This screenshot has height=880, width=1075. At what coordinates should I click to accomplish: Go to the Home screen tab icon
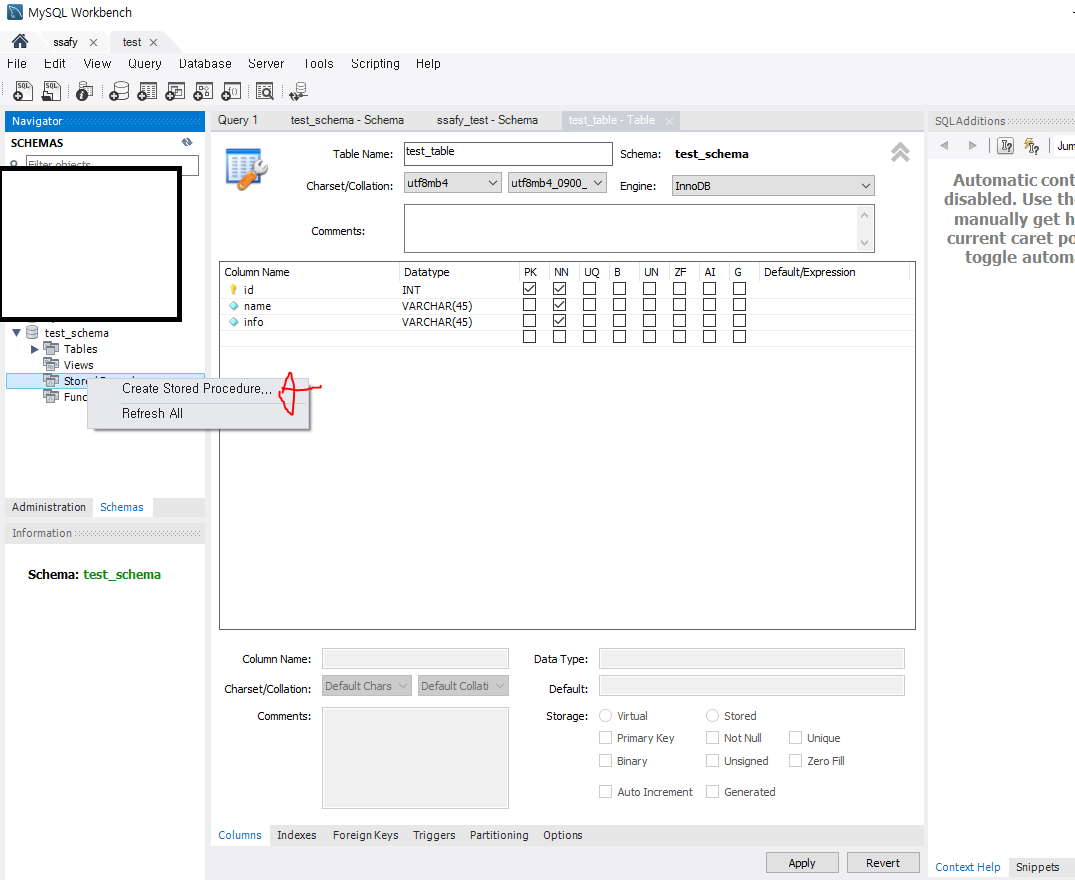click(x=20, y=42)
